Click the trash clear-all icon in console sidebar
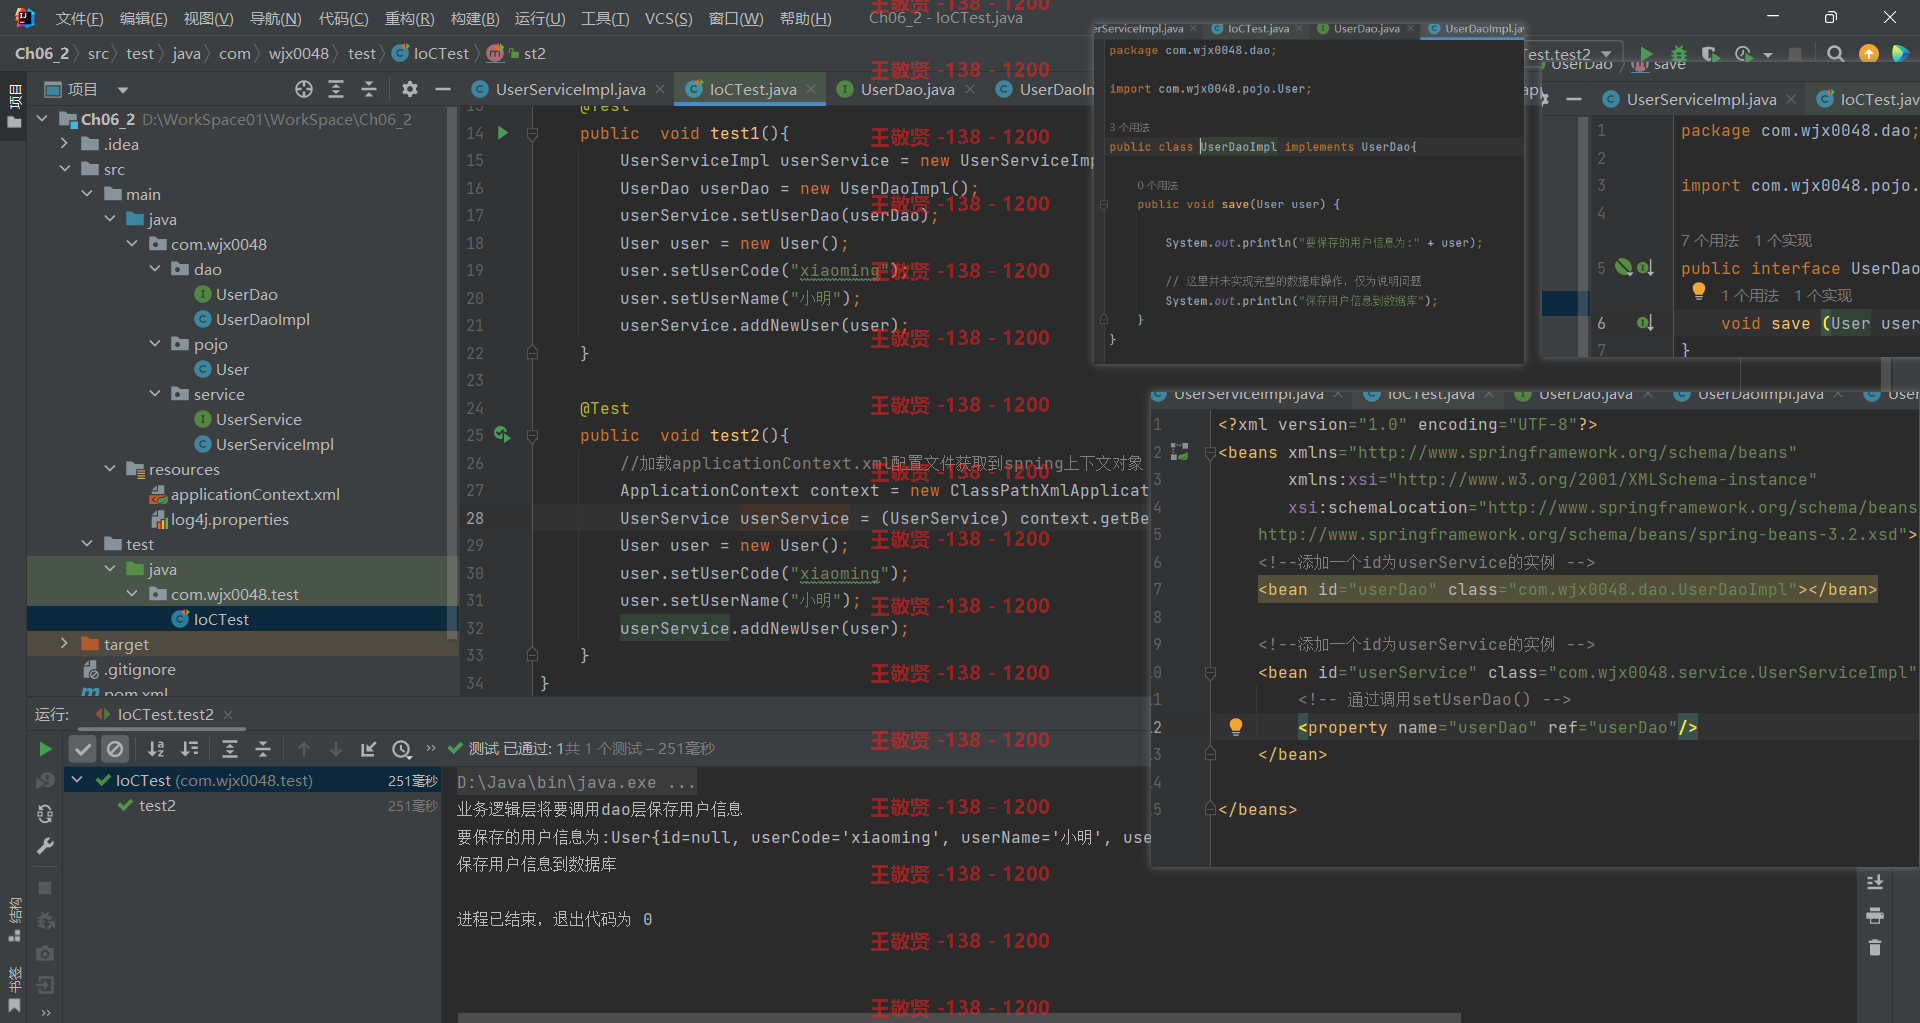The width and height of the screenshot is (1920, 1023). (x=1875, y=947)
